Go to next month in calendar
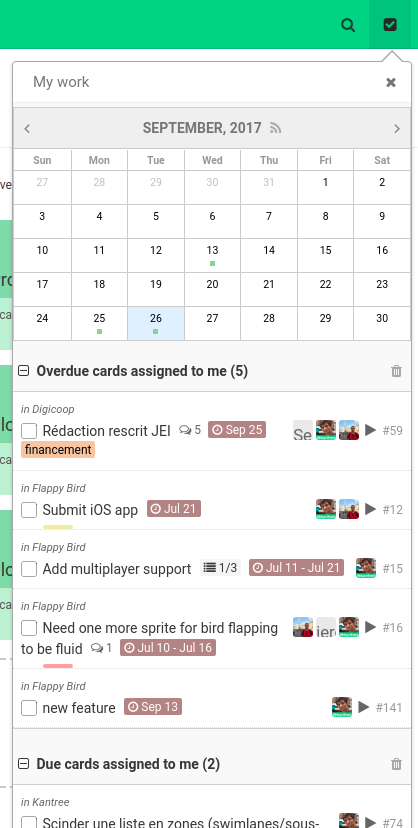Image resolution: width=418 pixels, height=828 pixels. click(397, 128)
